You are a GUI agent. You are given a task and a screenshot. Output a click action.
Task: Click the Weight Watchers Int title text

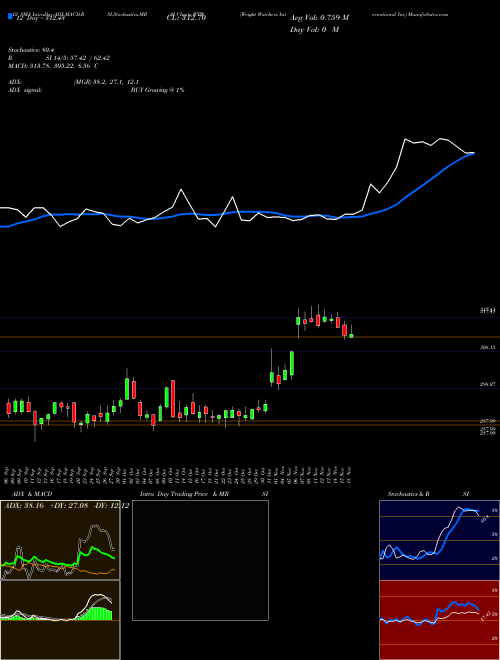263,14
